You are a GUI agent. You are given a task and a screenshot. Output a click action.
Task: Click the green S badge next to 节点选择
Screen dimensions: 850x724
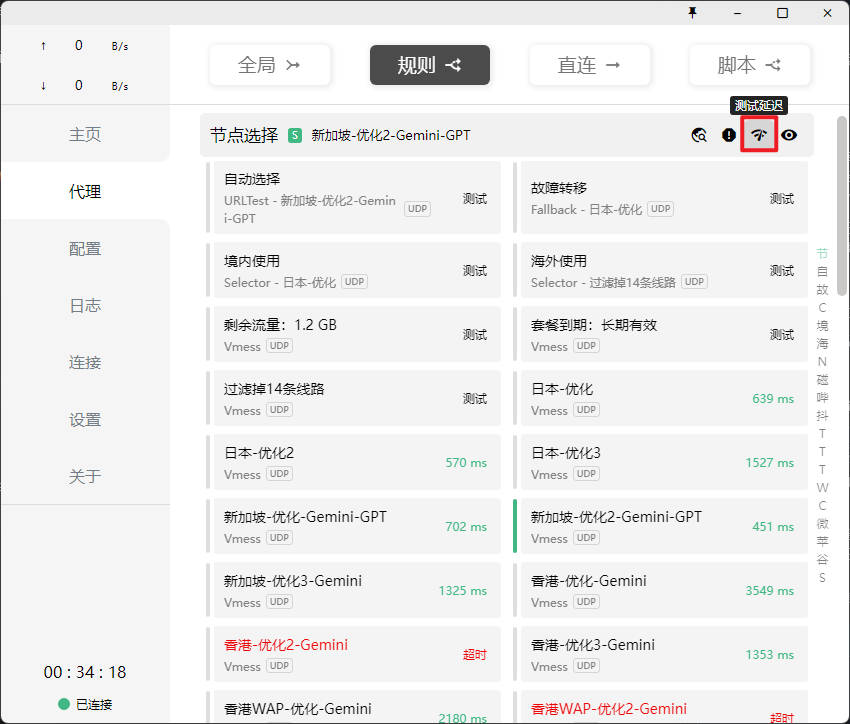[x=294, y=135]
